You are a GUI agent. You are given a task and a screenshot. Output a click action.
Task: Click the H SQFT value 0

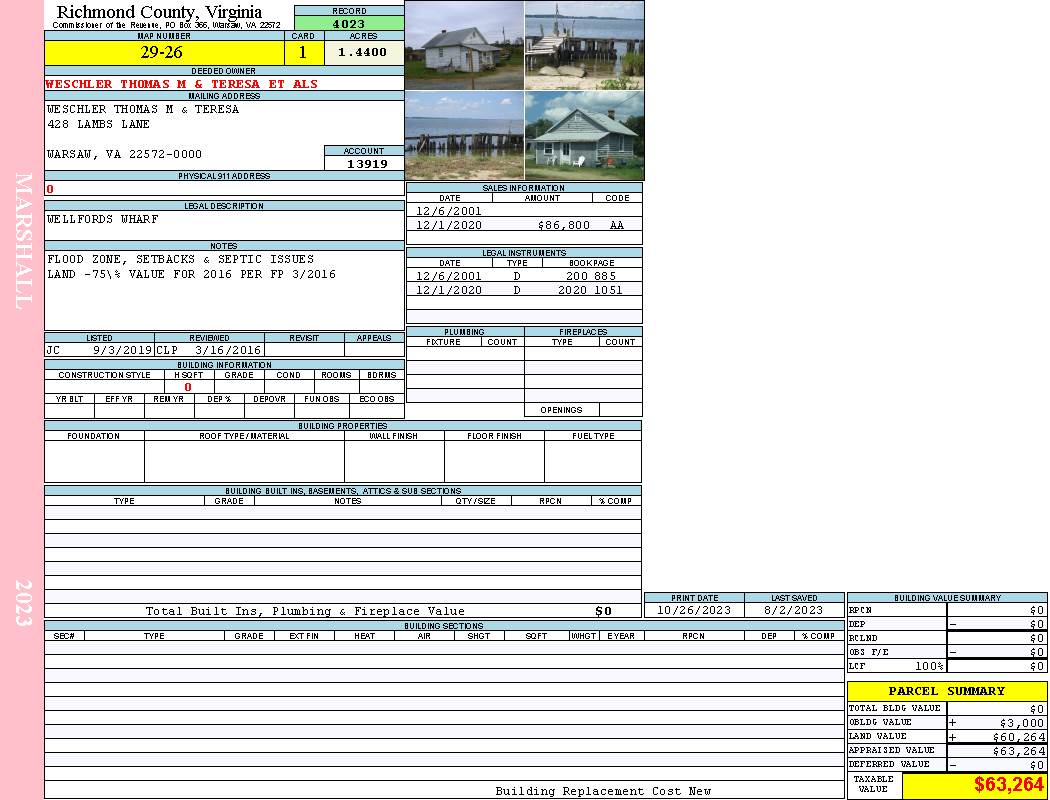pos(188,387)
